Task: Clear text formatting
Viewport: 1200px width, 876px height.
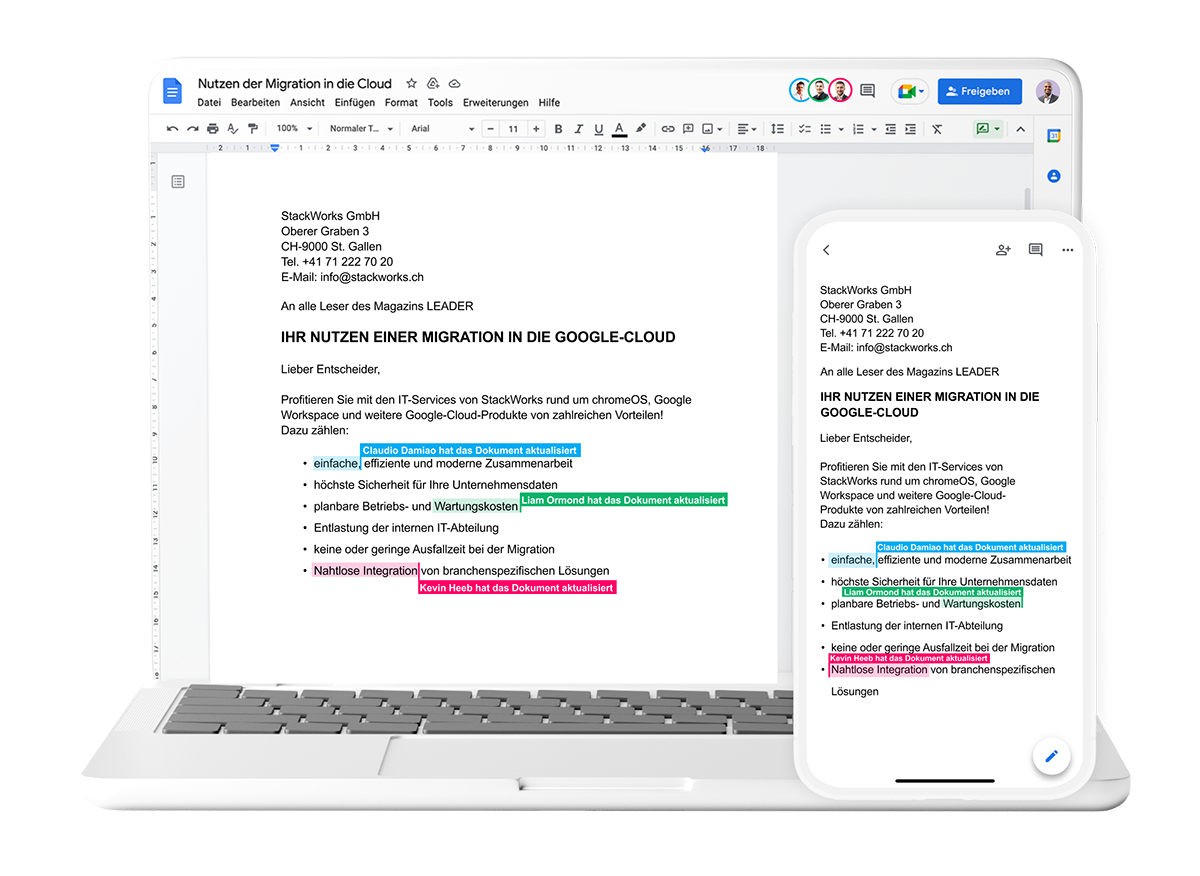Action: tap(937, 129)
